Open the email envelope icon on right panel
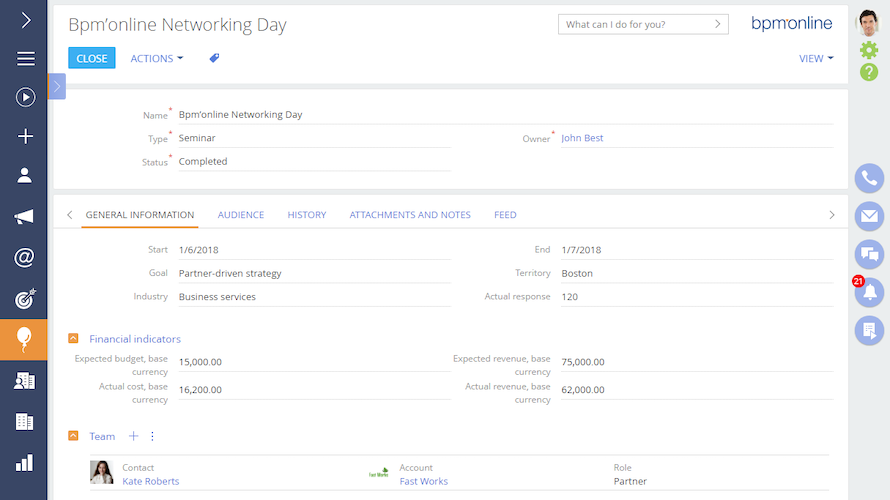This screenshot has width=890, height=500. point(869,216)
